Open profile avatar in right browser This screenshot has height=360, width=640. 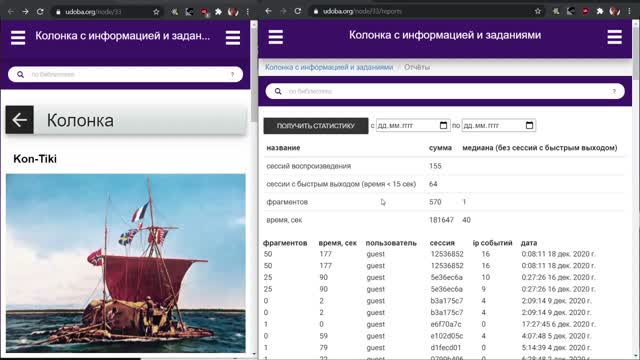pos(614,11)
